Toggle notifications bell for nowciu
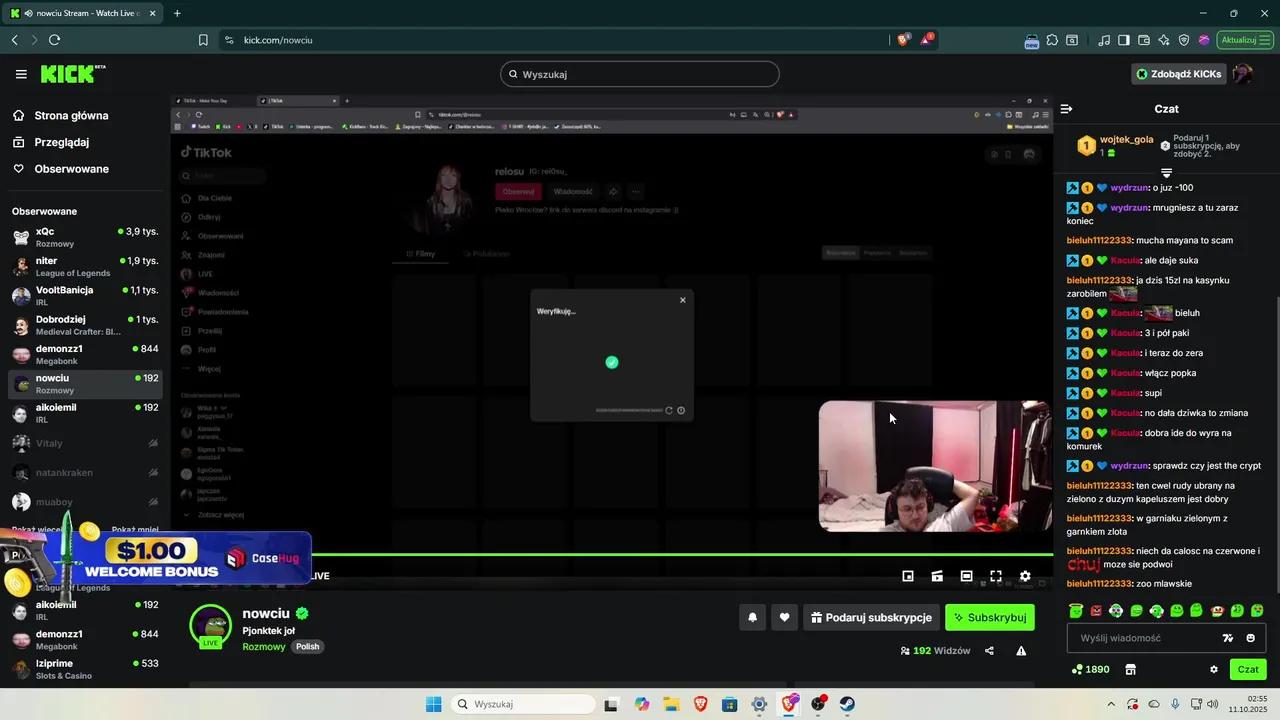Viewport: 1280px width, 720px height. point(753,618)
